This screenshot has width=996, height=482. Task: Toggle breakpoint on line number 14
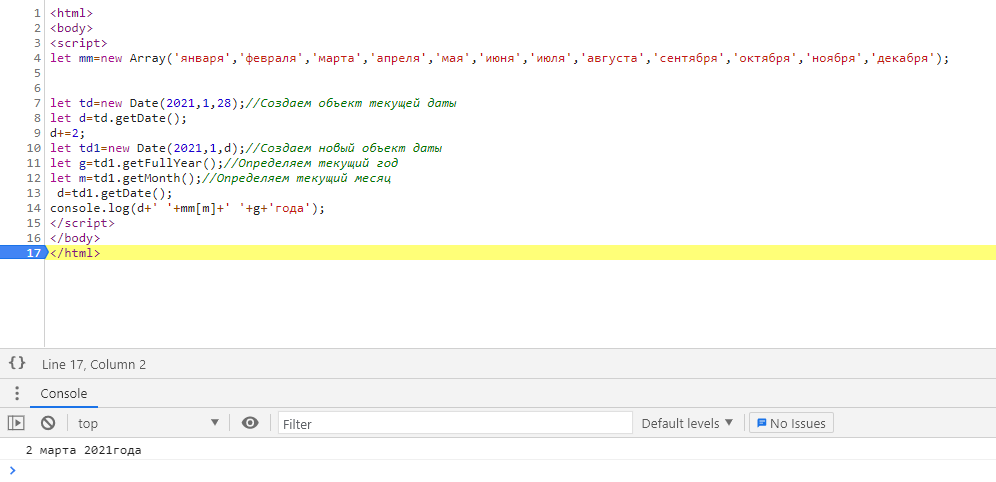point(34,208)
